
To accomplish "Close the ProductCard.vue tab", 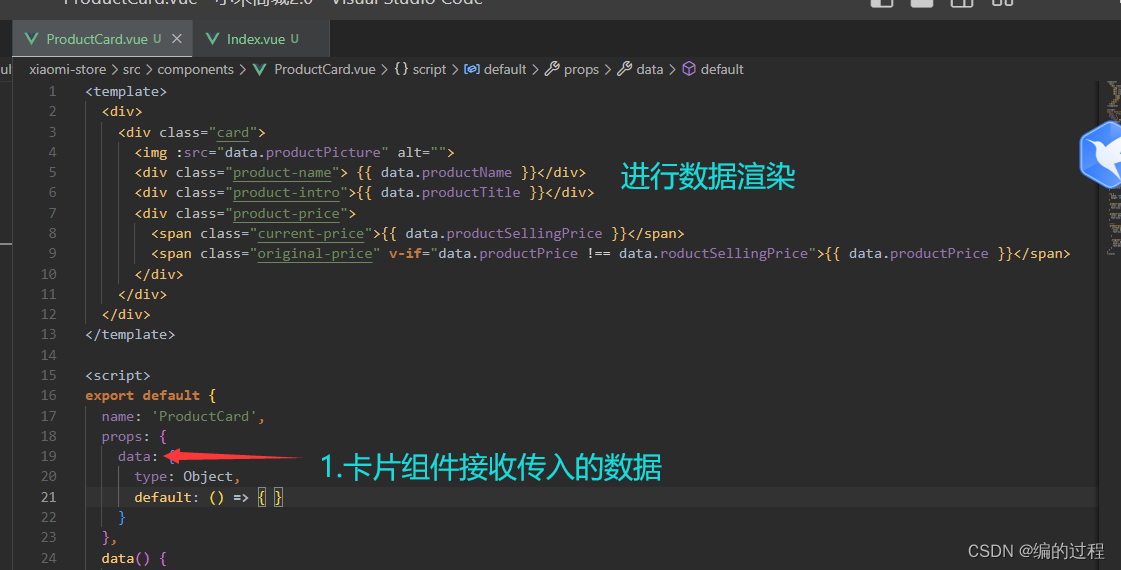I will coord(177,39).
